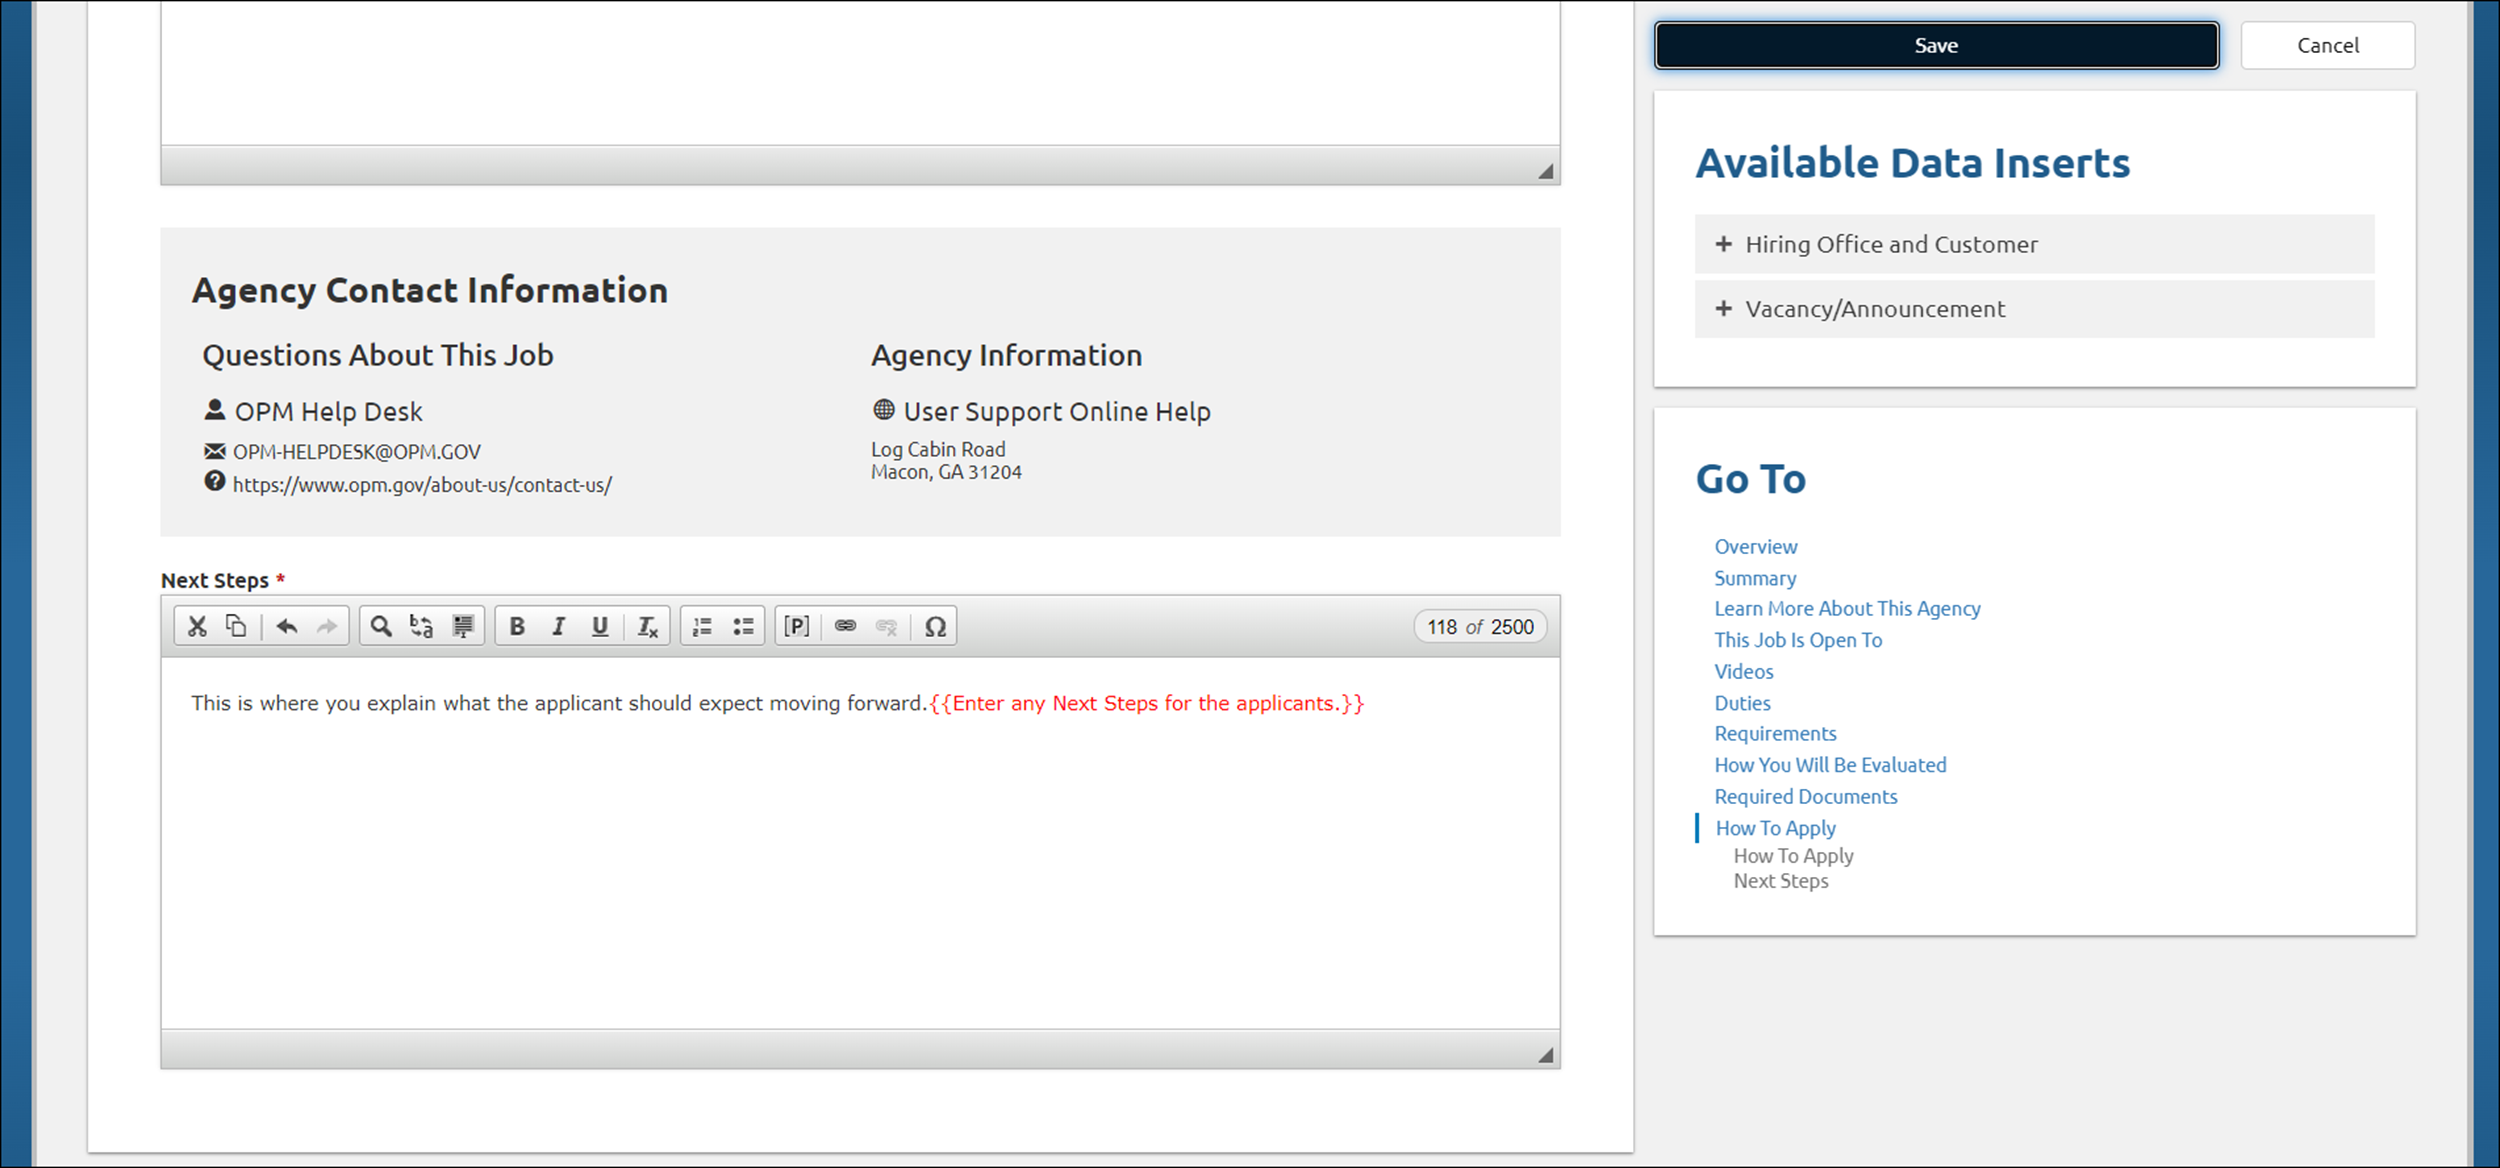The height and width of the screenshot is (1168, 2500).
Task: Open the Find tool in the editor
Action: (x=381, y=626)
